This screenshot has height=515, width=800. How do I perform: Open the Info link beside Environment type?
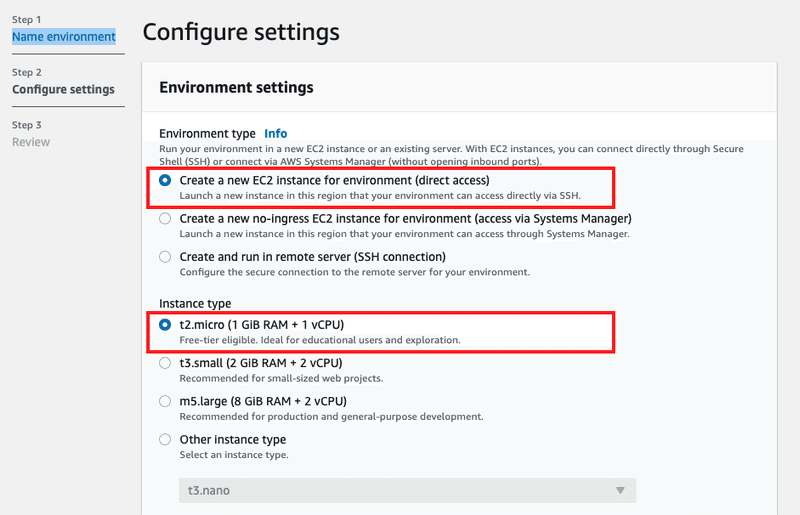275,133
